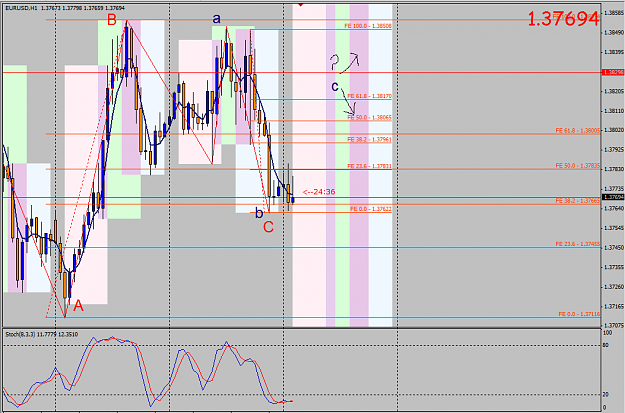Image resolution: width=625 pixels, height=413 pixels.
Task: Click Fibonacci label FE 50.0 - 1.38065
Action: click(x=369, y=118)
